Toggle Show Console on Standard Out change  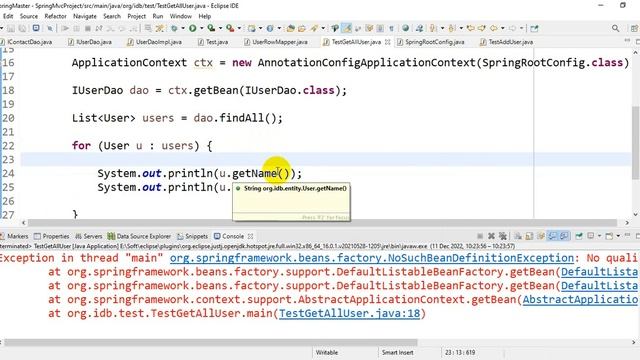click(x=553, y=236)
